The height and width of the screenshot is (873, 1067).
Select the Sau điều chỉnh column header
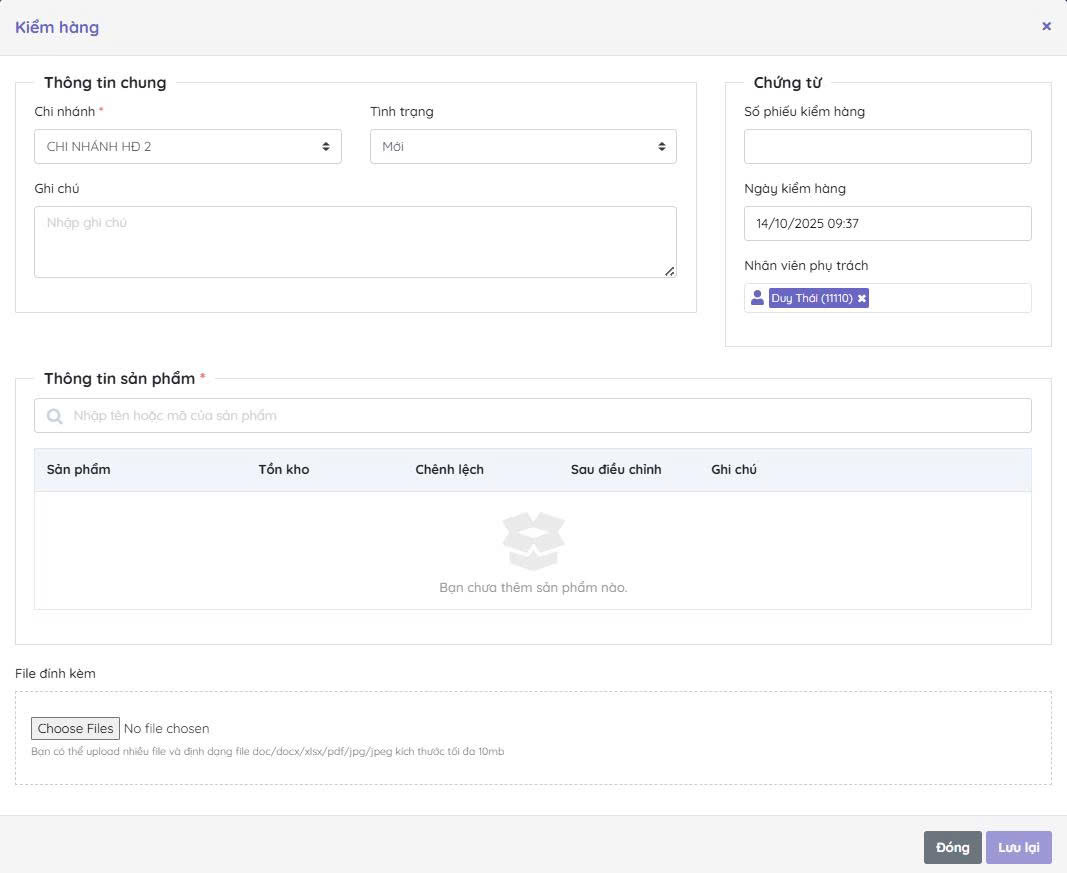(616, 470)
